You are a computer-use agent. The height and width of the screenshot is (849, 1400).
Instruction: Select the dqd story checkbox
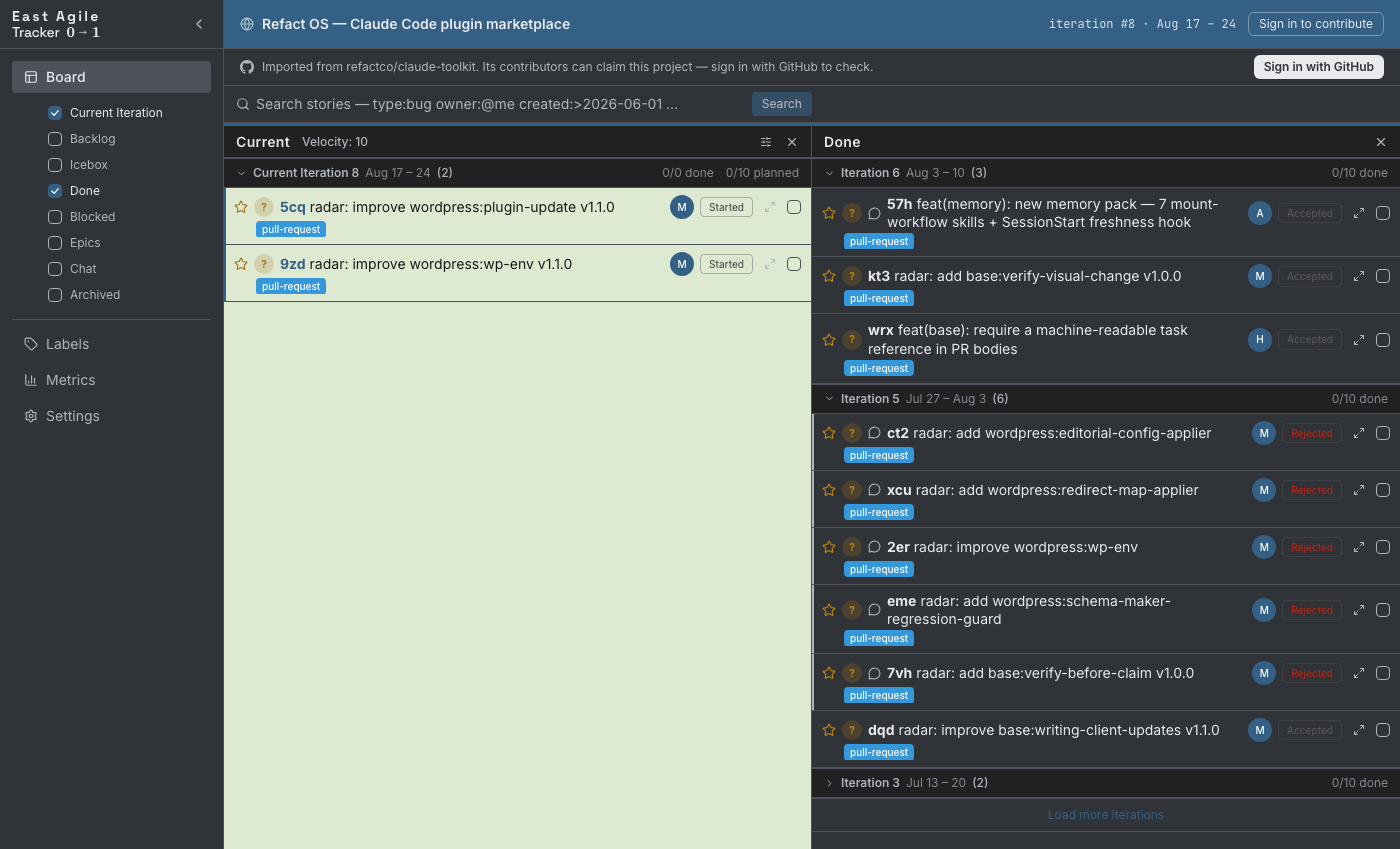click(x=1383, y=730)
